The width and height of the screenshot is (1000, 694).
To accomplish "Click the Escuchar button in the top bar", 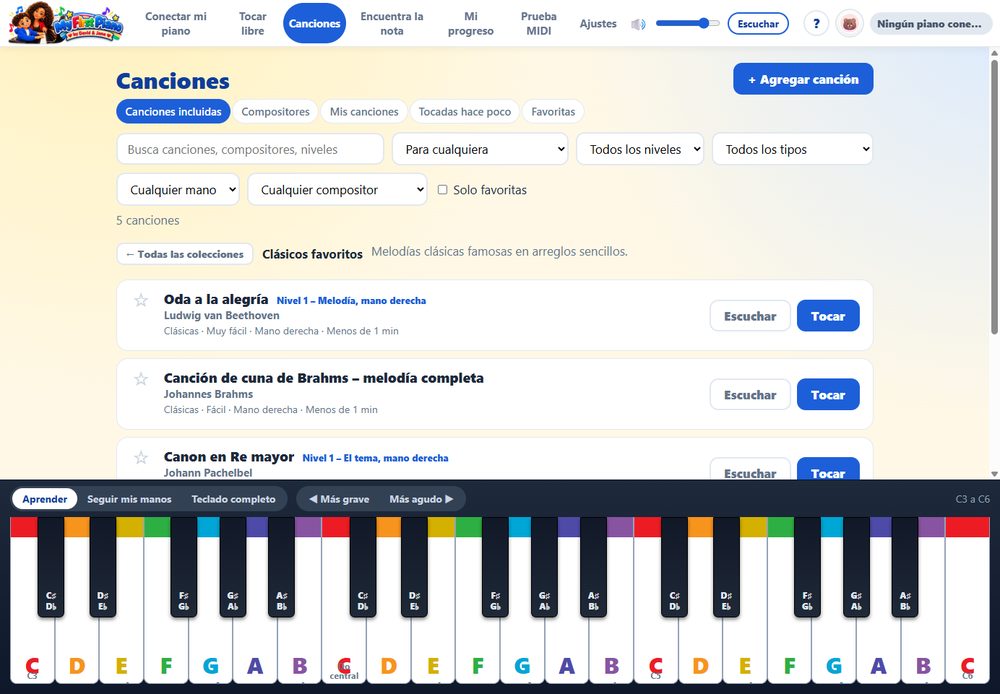I will coord(758,24).
